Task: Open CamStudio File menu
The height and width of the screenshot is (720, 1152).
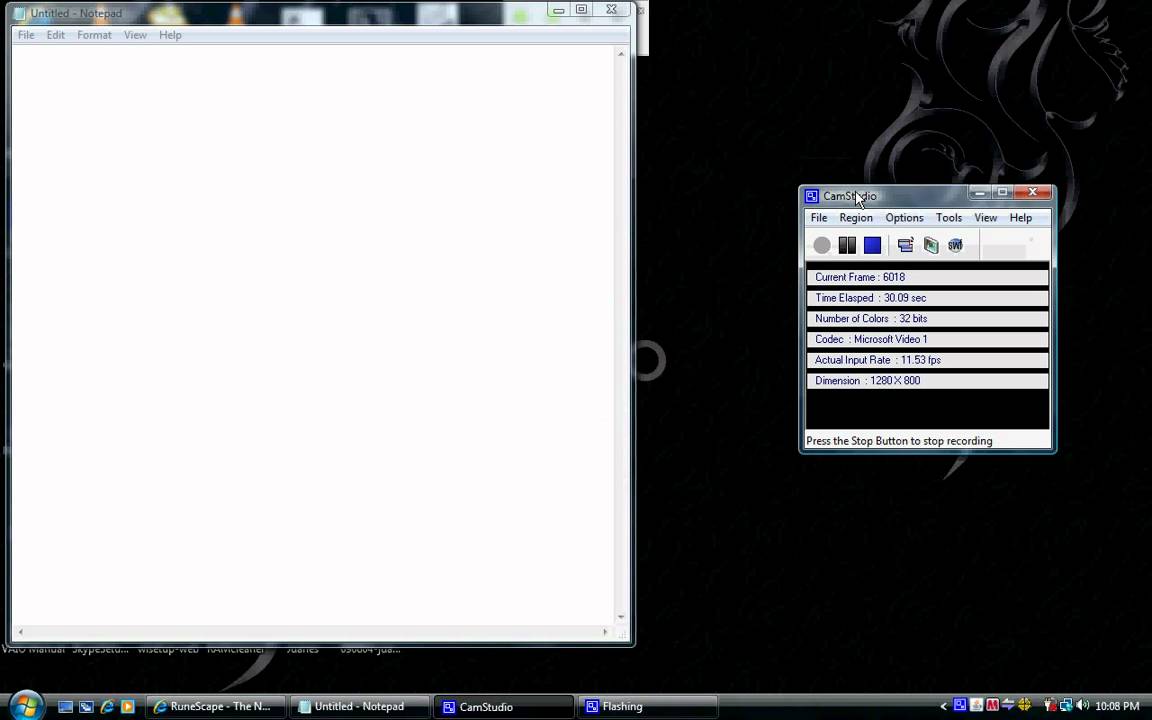Action: [818, 217]
